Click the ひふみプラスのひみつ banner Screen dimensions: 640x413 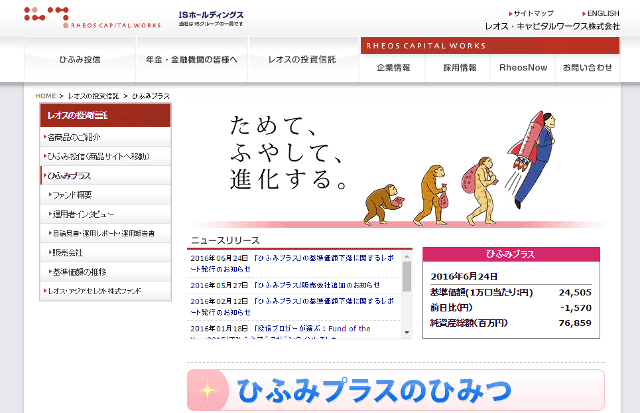pos(396,390)
